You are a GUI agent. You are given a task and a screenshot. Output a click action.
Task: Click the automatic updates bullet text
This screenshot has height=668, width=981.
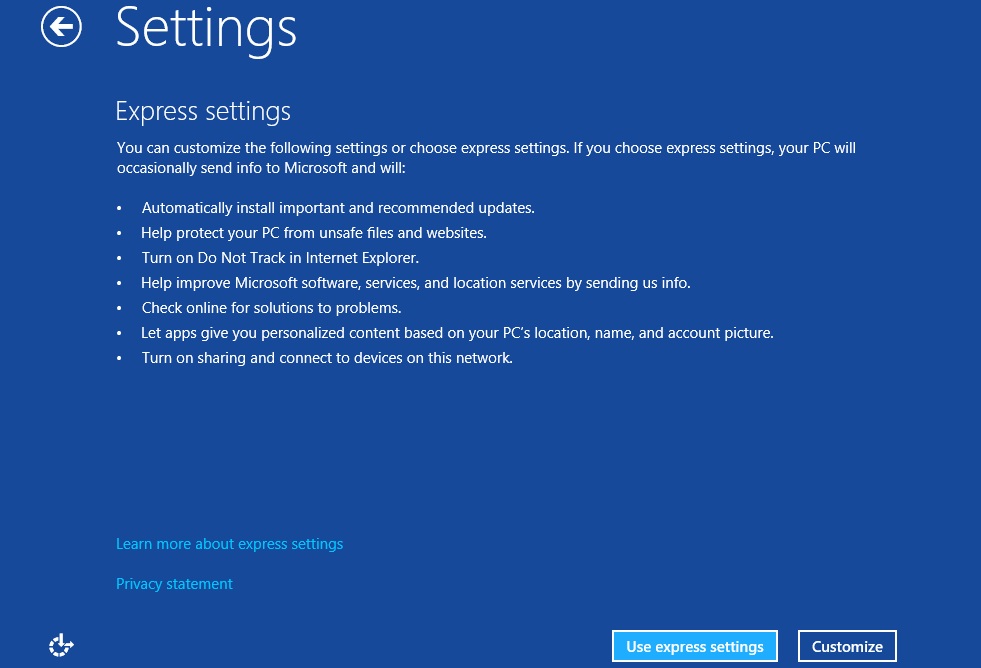[x=338, y=207]
